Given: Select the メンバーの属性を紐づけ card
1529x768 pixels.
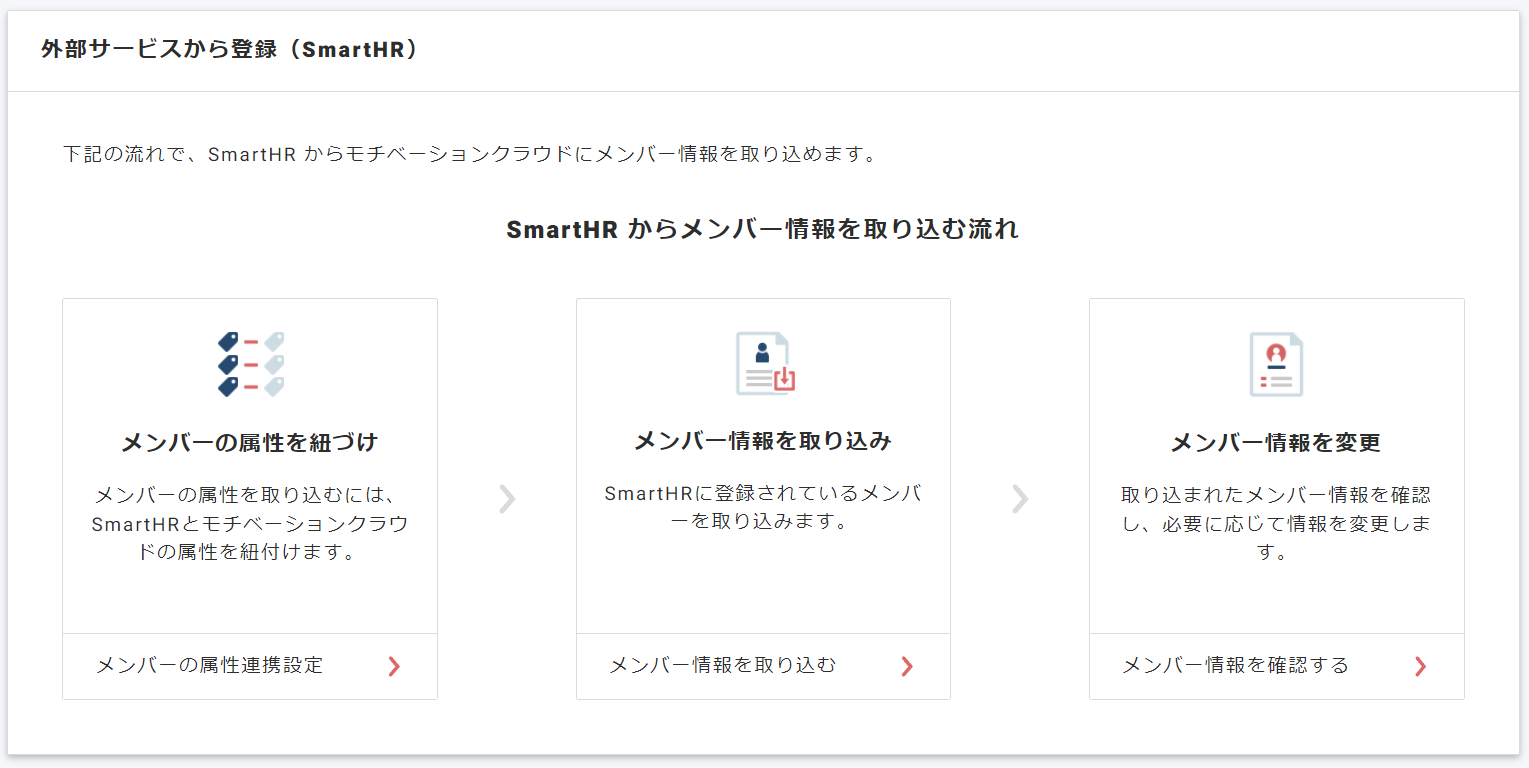Looking at the screenshot, I should (249, 465).
